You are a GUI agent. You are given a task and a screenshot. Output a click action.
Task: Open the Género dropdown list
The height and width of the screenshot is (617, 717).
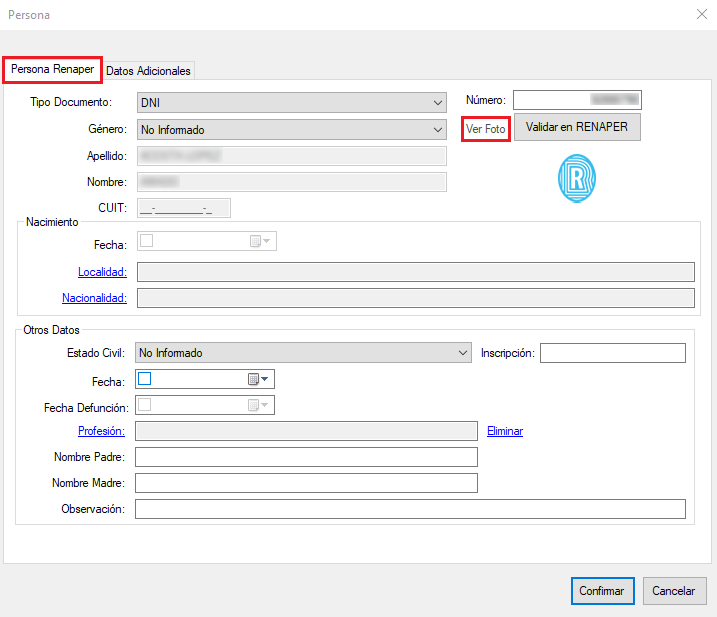(x=437, y=130)
